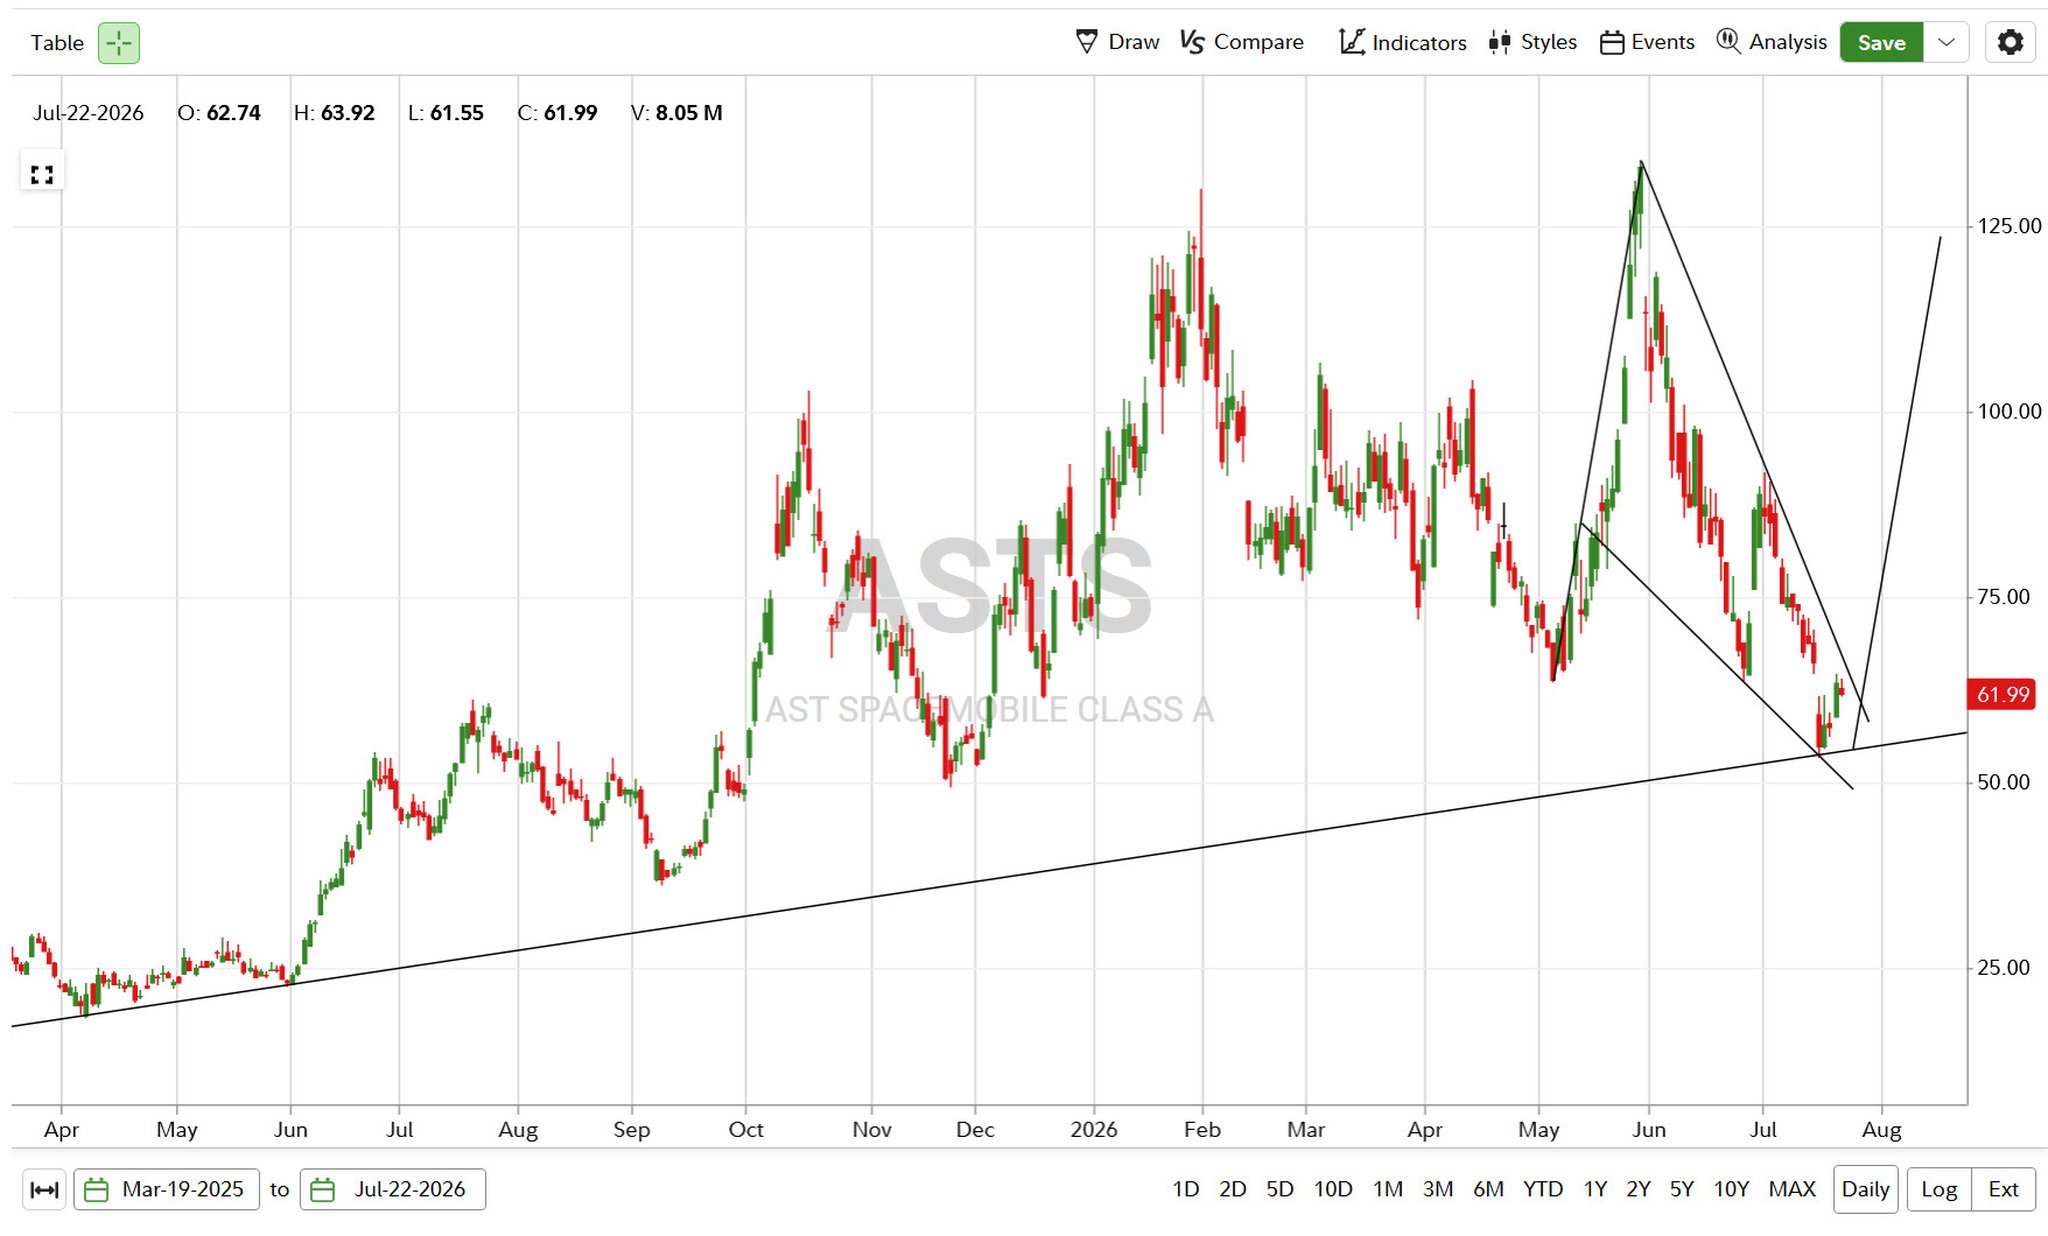The width and height of the screenshot is (2048, 1236).
Task: Click the Daily frequency button
Action: (x=1865, y=1189)
